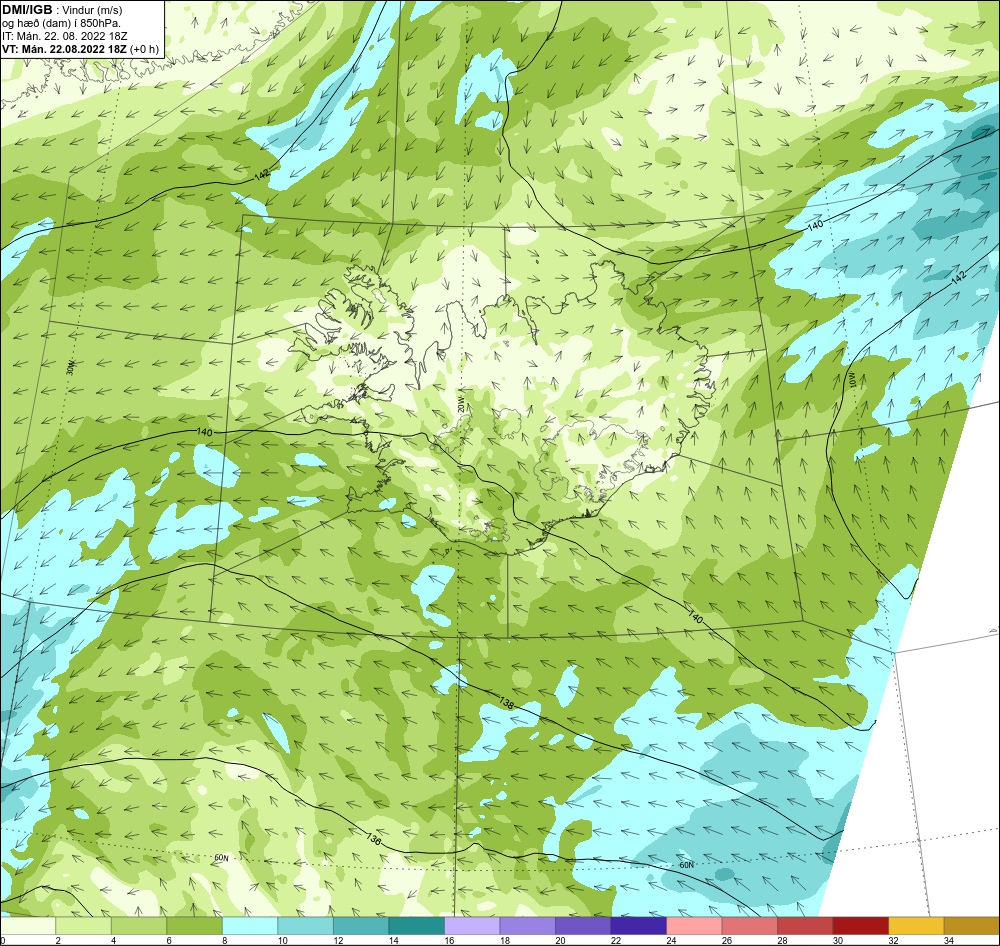
Task: Select the '30W' meridian label
Action: [x=70, y=367]
